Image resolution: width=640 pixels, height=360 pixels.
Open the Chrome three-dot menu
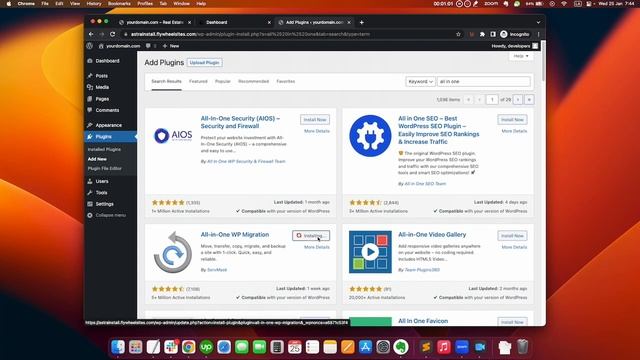[538, 34]
